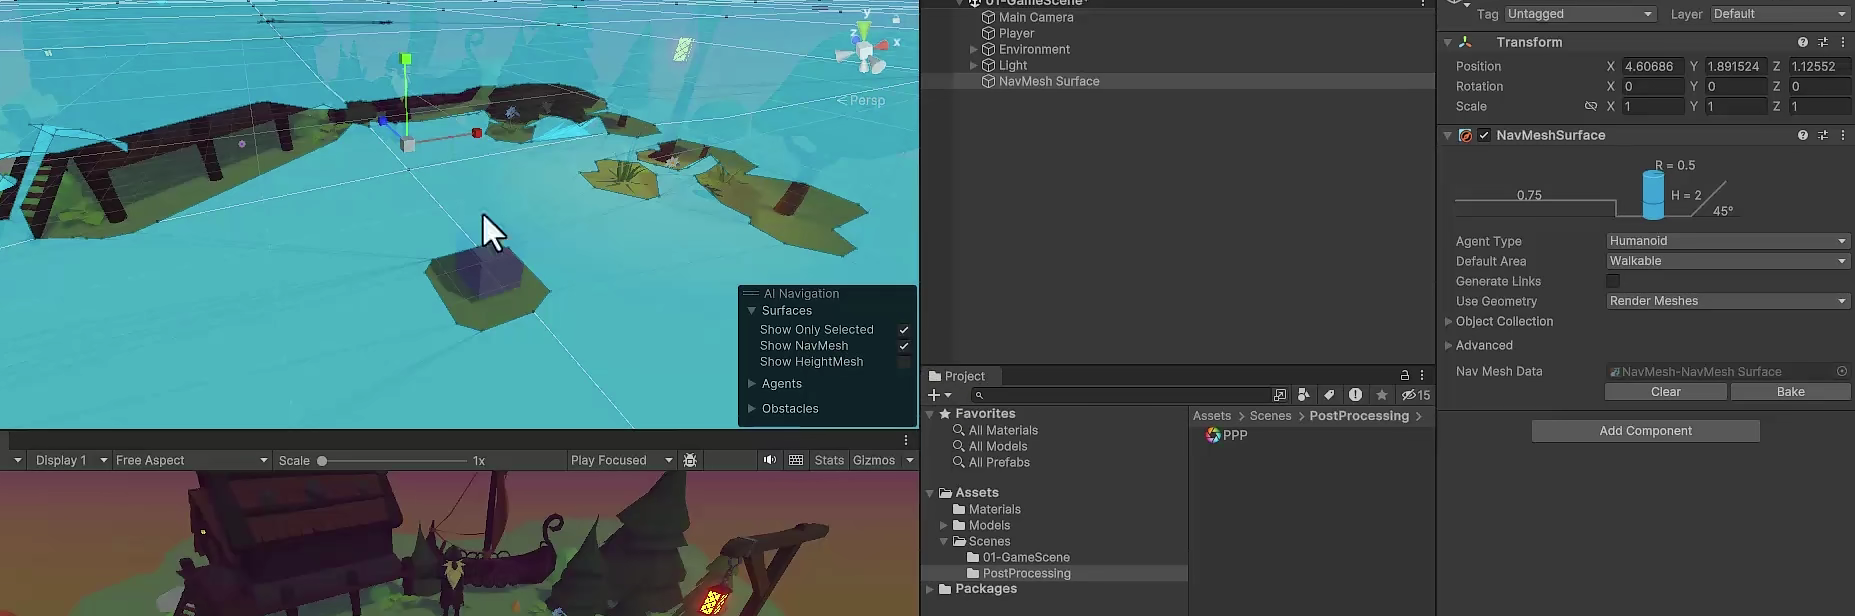
Task: Open the Project panel three-dot menu
Action: coord(1422,376)
